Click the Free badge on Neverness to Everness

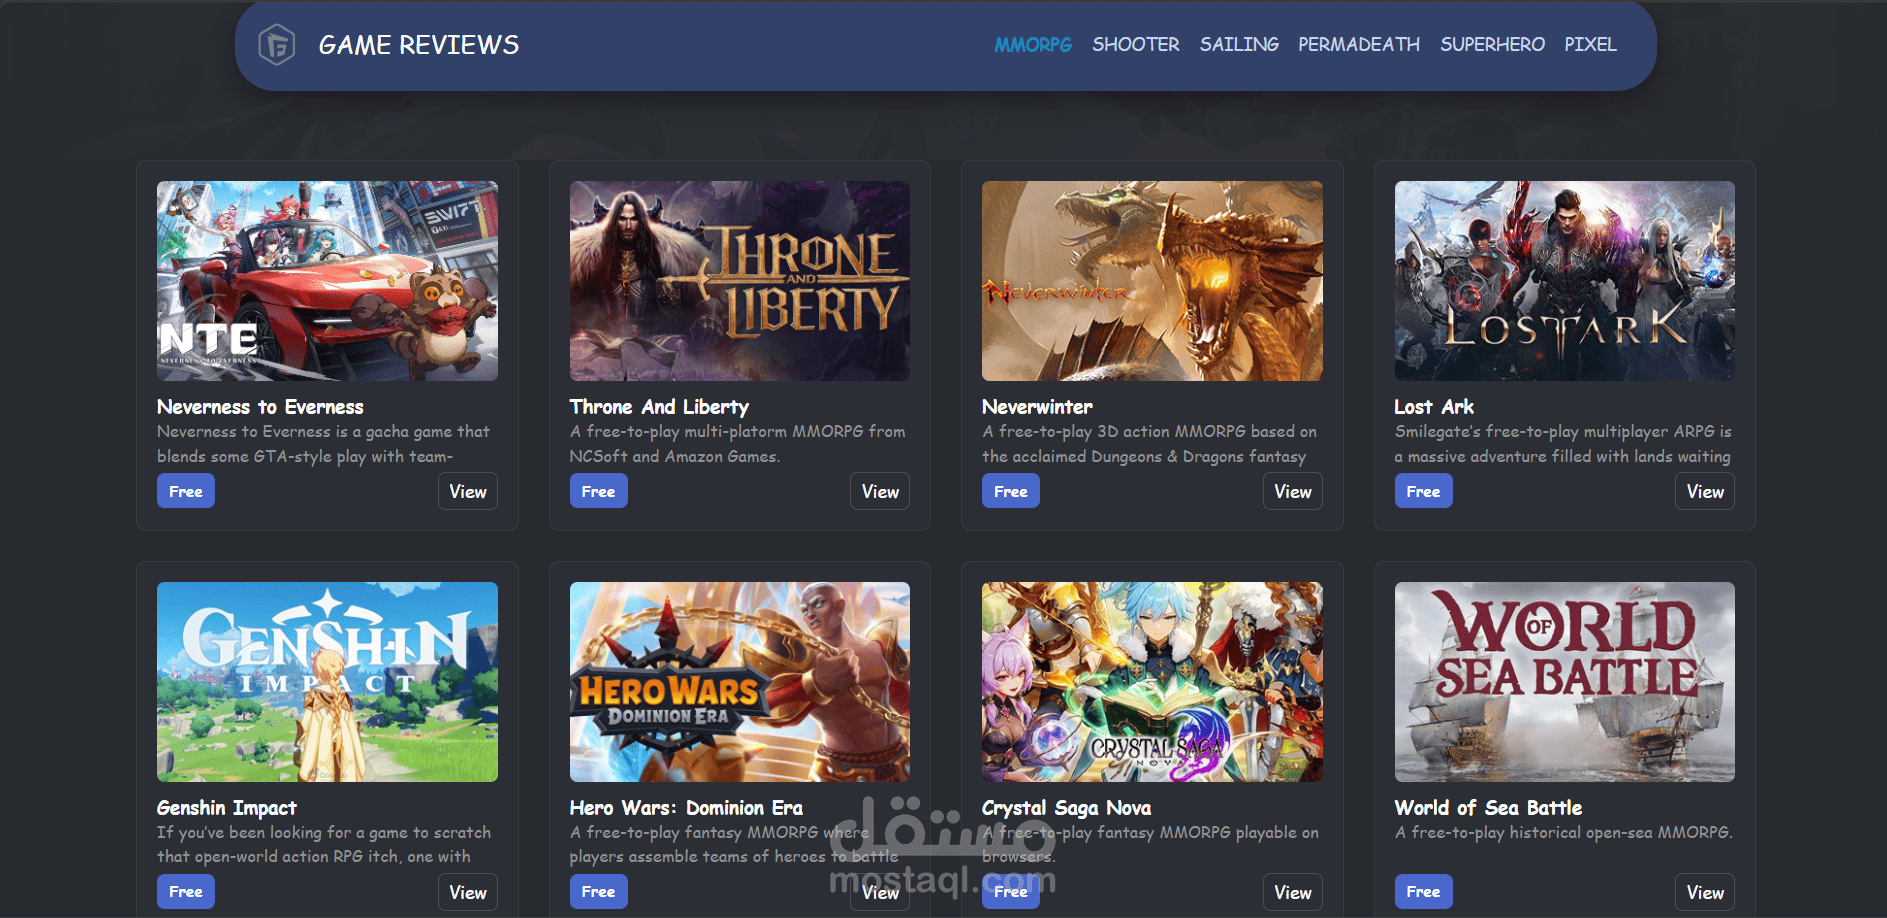[x=186, y=491]
